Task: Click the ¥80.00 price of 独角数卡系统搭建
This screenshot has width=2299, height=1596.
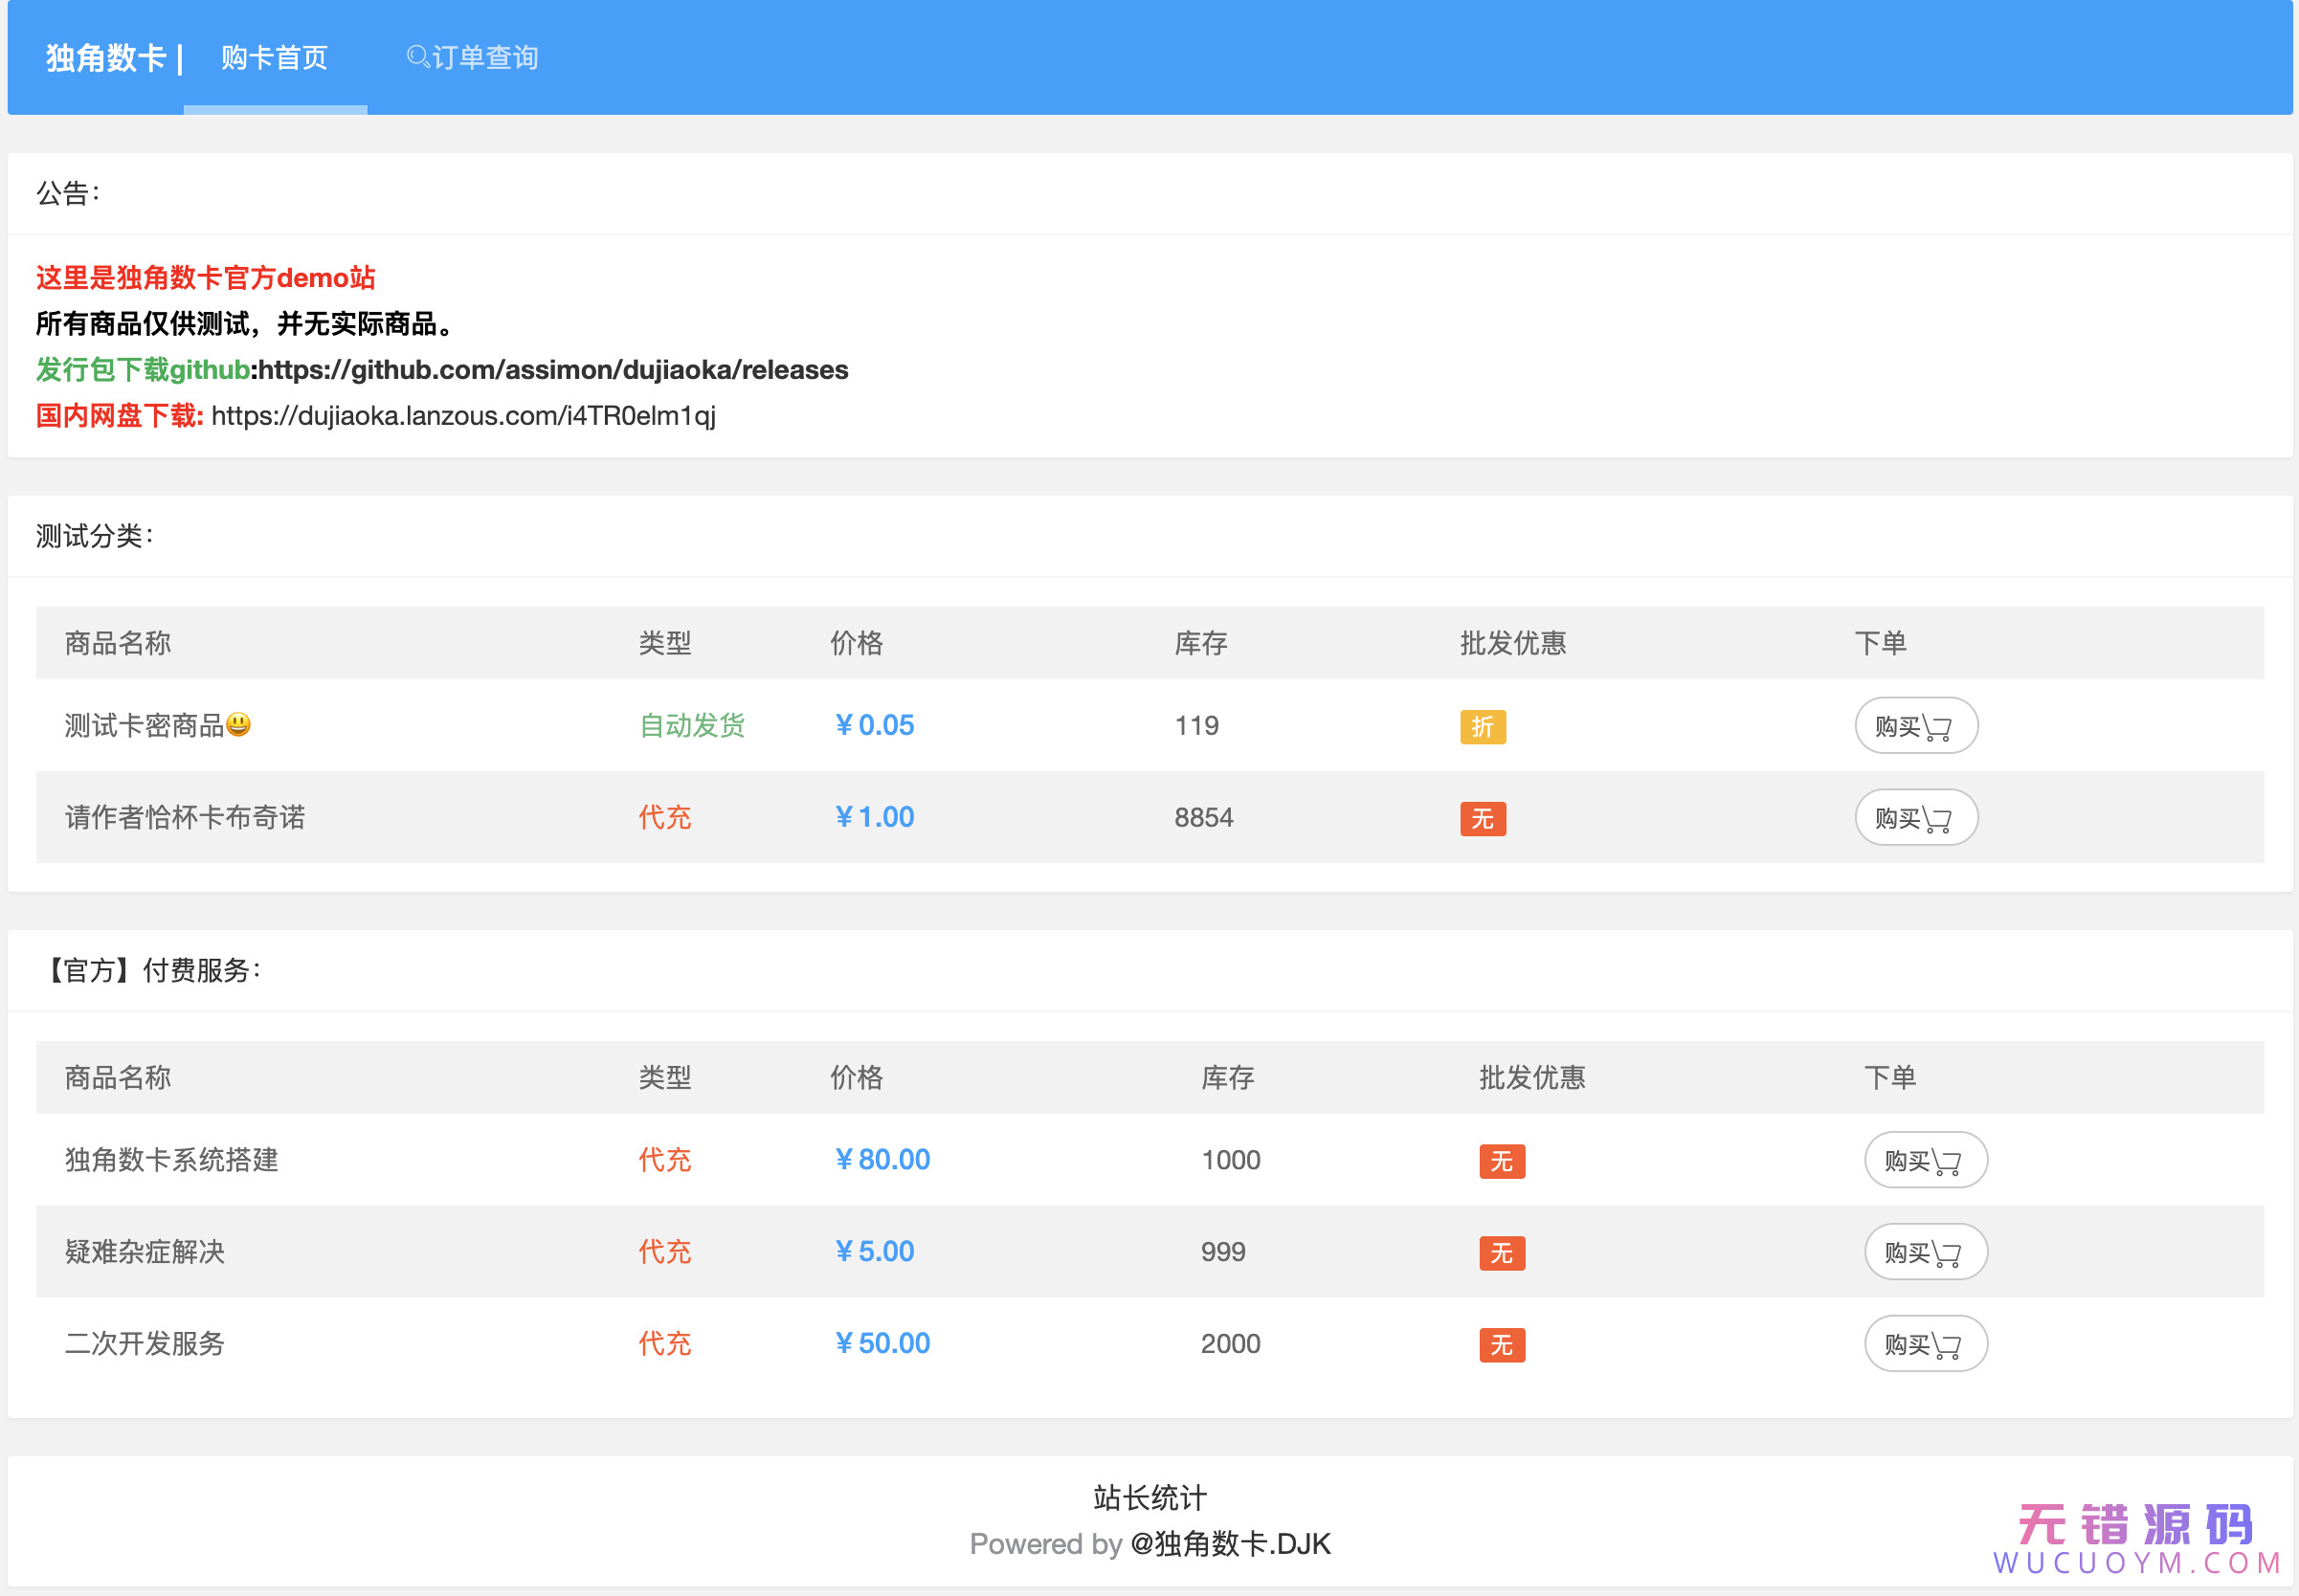Action: tap(882, 1160)
